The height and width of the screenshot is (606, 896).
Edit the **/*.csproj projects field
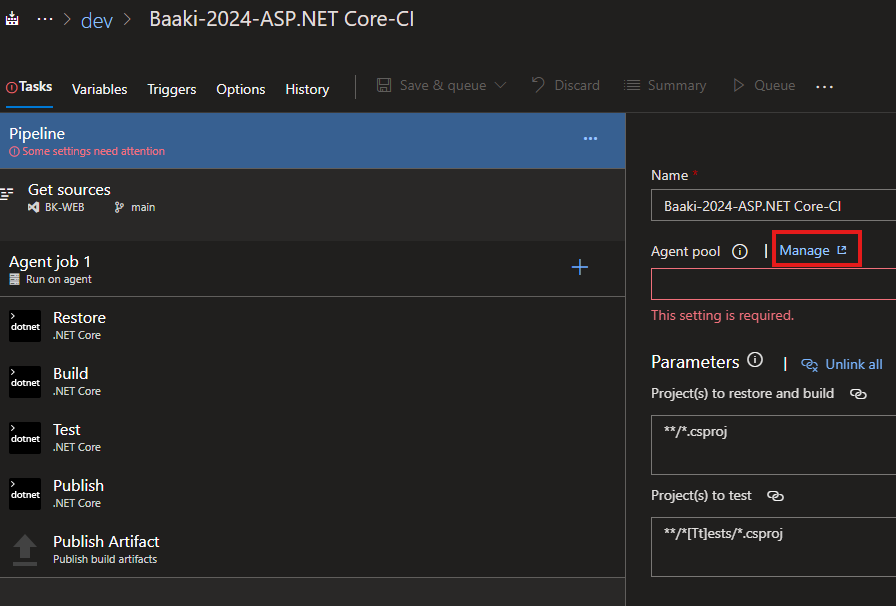coord(773,445)
